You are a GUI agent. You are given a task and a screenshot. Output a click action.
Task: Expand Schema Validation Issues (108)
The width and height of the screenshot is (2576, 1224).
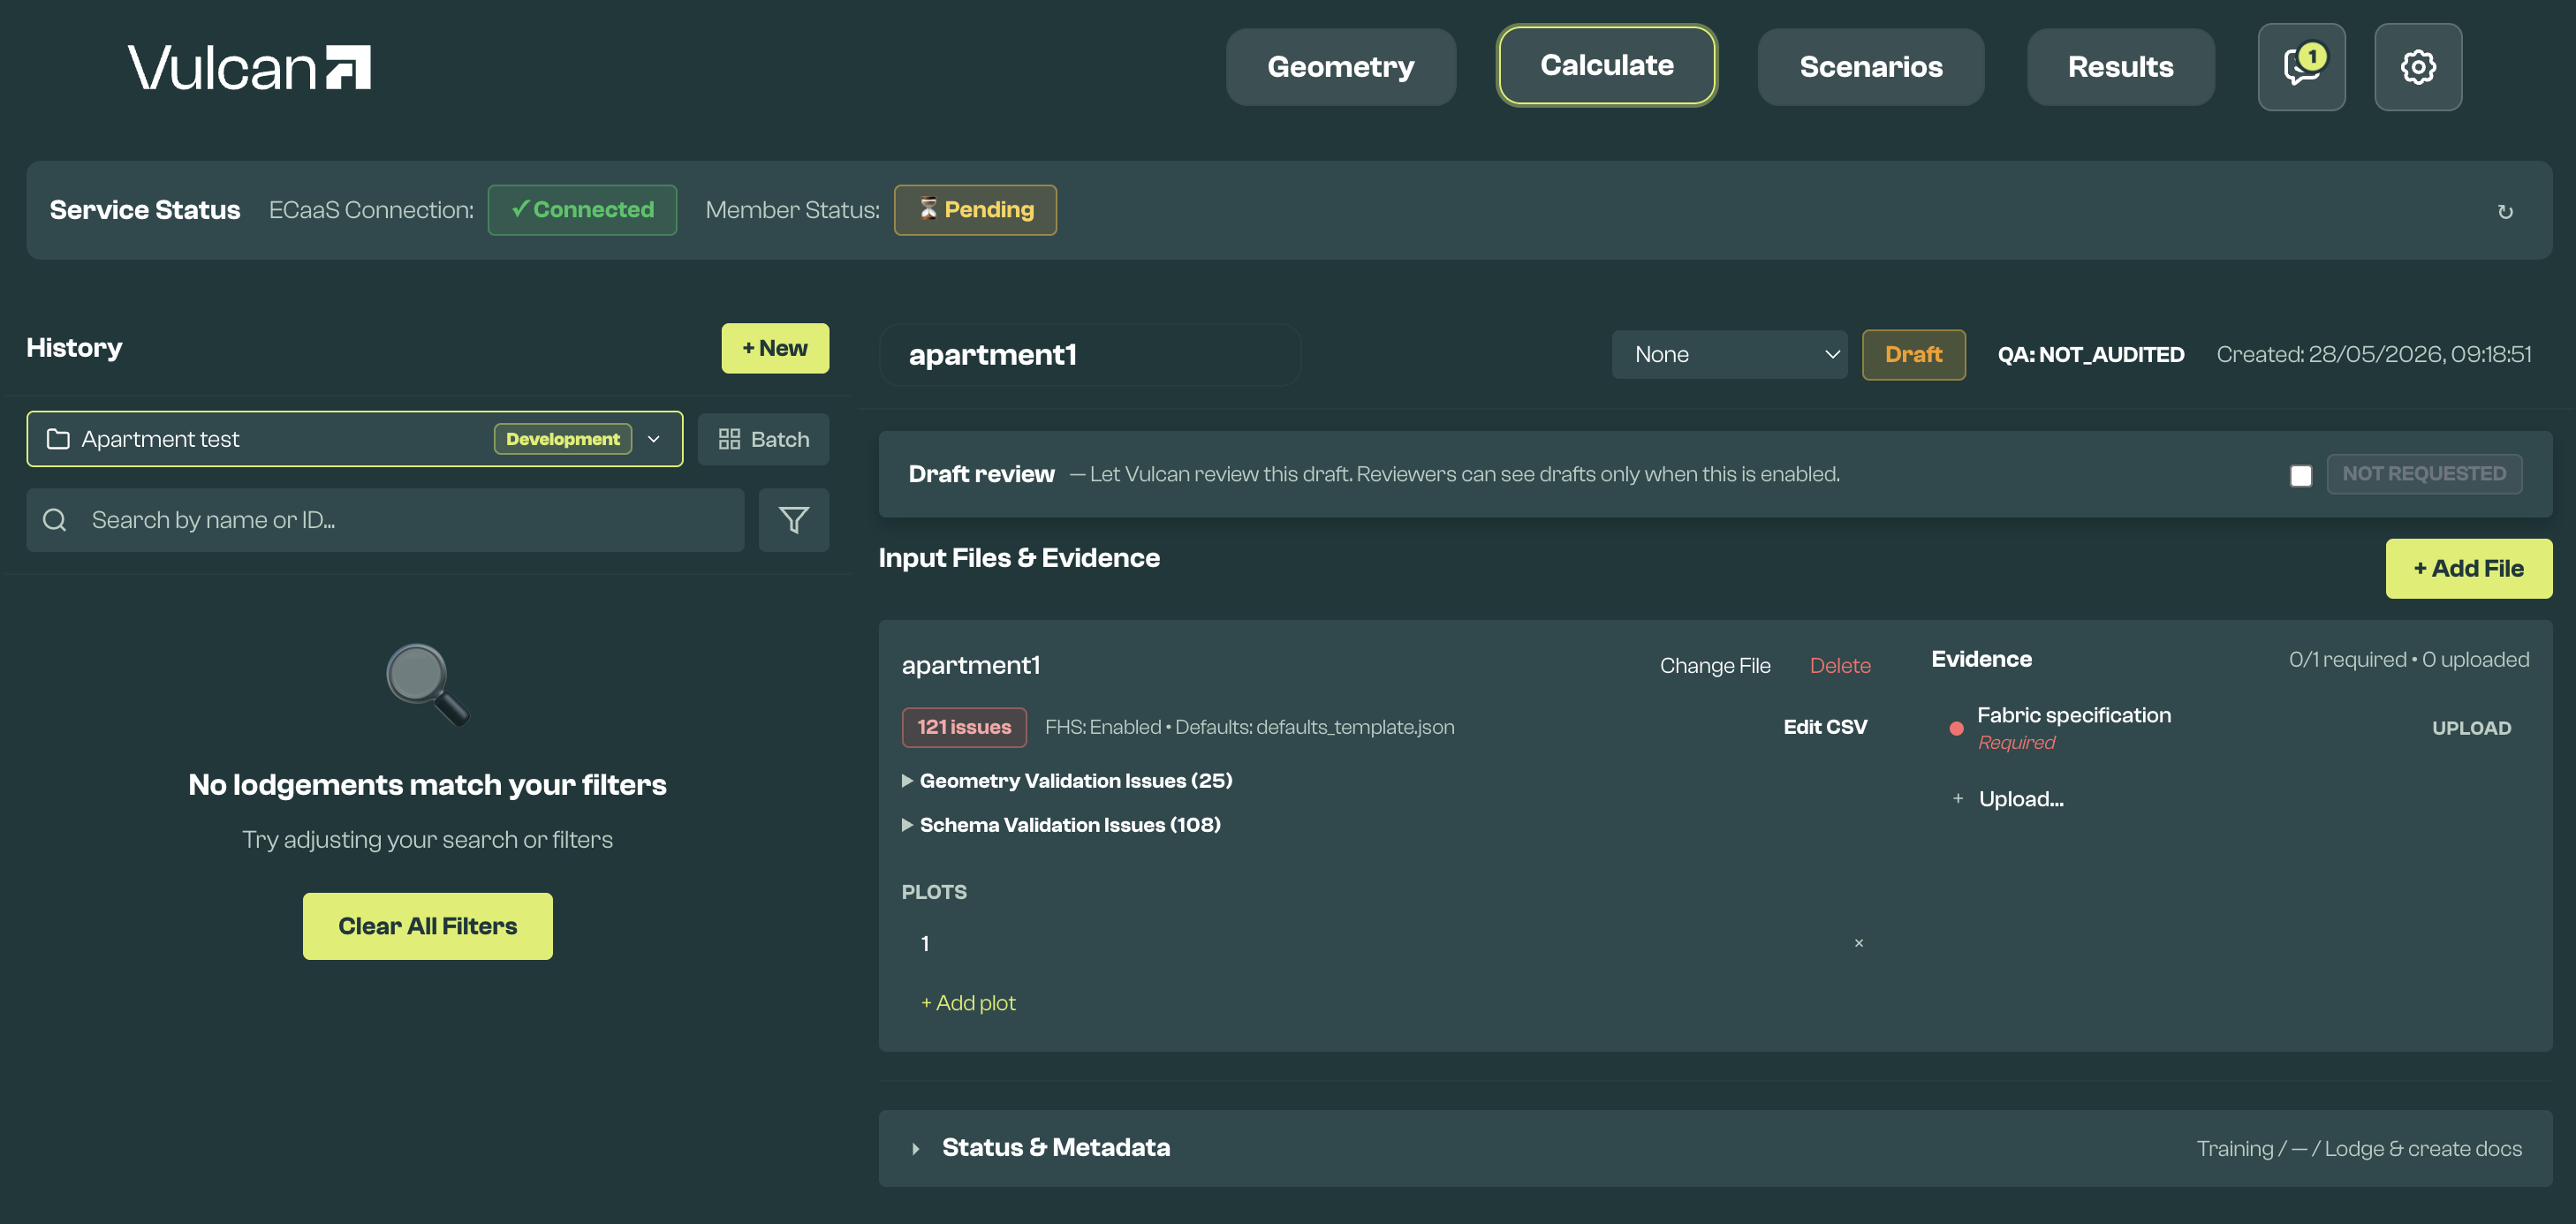[1061, 825]
